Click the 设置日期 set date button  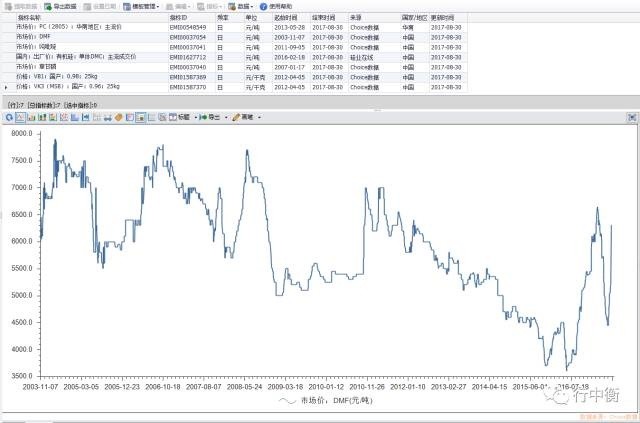click(x=100, y=7)
